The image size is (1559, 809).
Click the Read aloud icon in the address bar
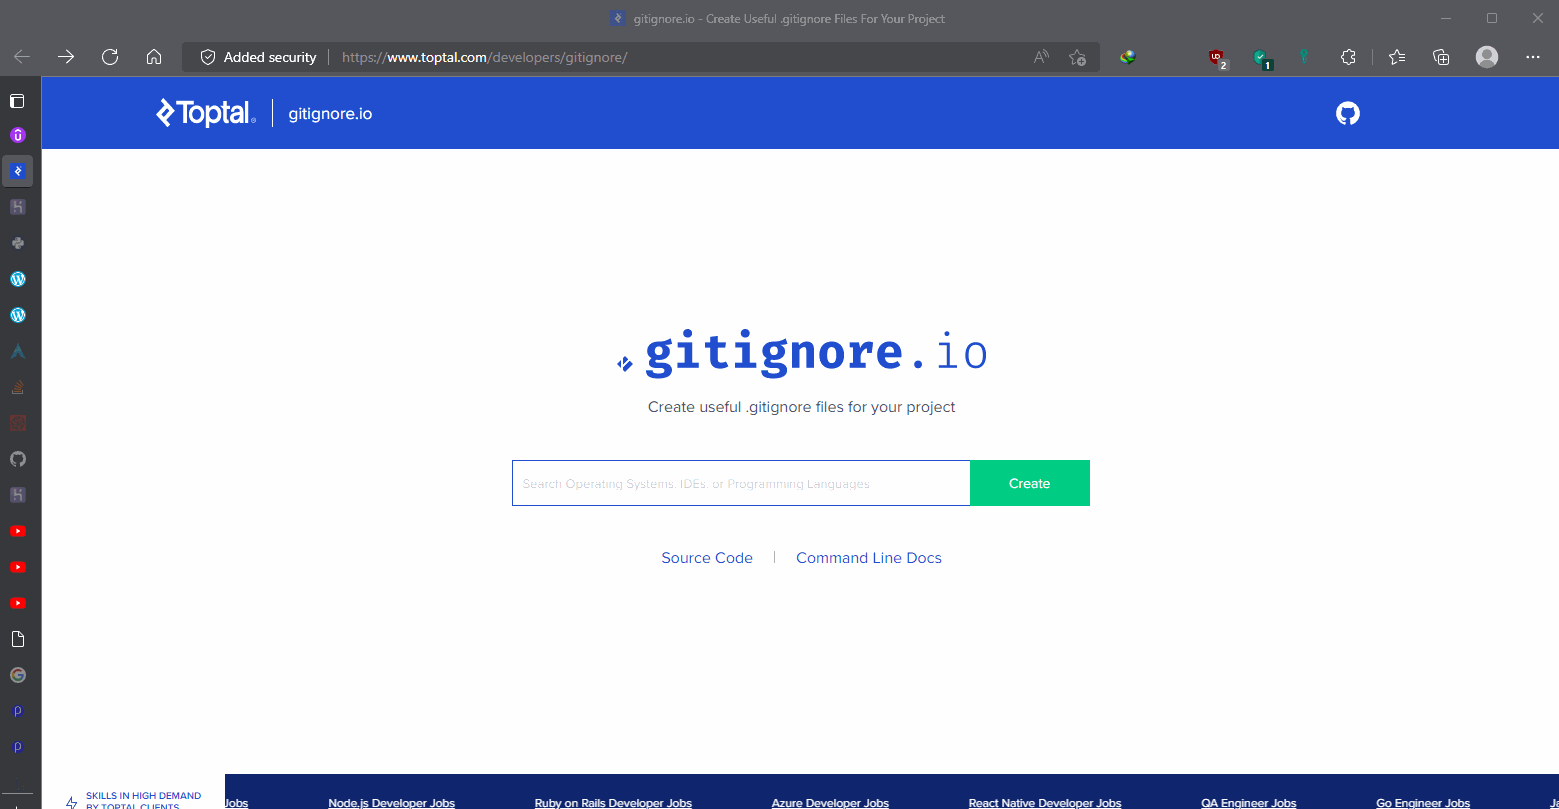pyautogui.click(x=1040, y=57)
